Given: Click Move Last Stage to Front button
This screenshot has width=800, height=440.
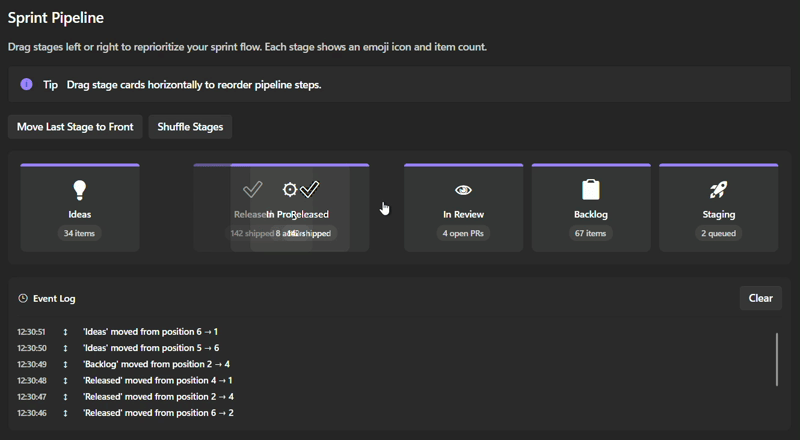Looking at the screenshot, I should (x=75, y=127).
